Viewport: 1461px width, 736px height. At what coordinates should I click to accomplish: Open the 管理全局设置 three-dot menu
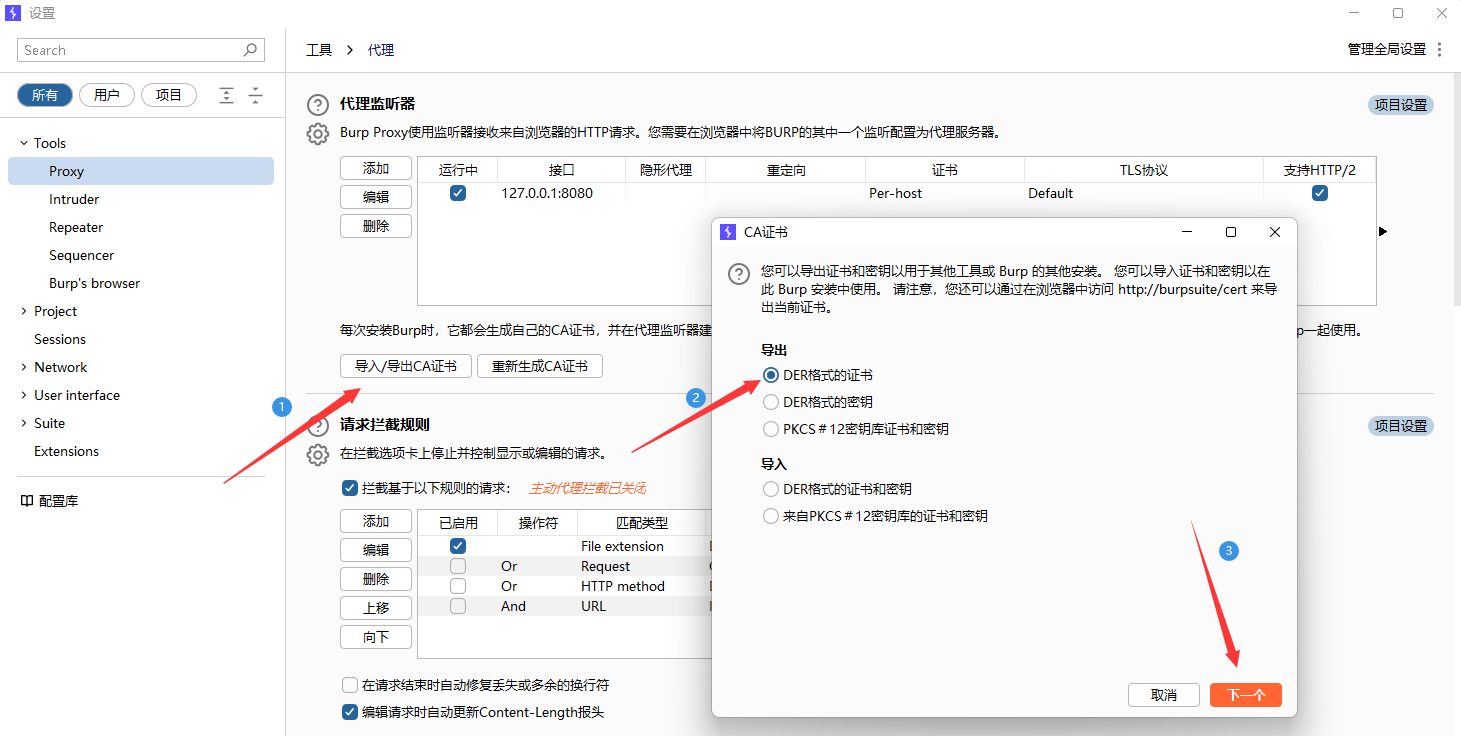click(x=1439, y=49)
